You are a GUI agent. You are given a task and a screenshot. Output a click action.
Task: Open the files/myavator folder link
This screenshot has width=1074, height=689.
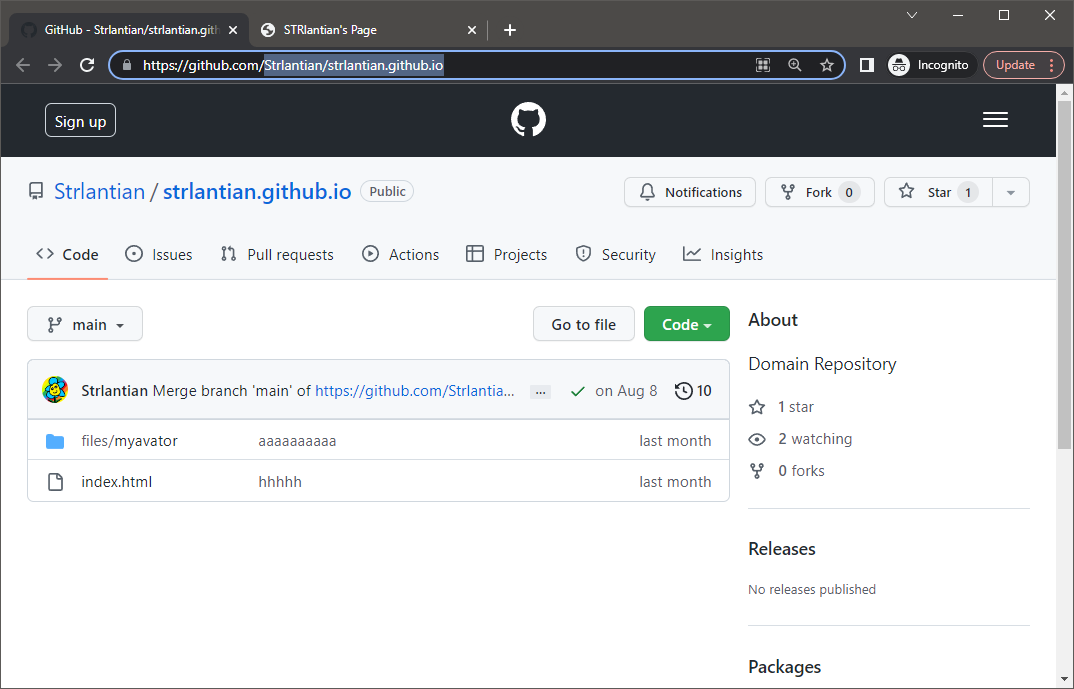tap(129, 441)
